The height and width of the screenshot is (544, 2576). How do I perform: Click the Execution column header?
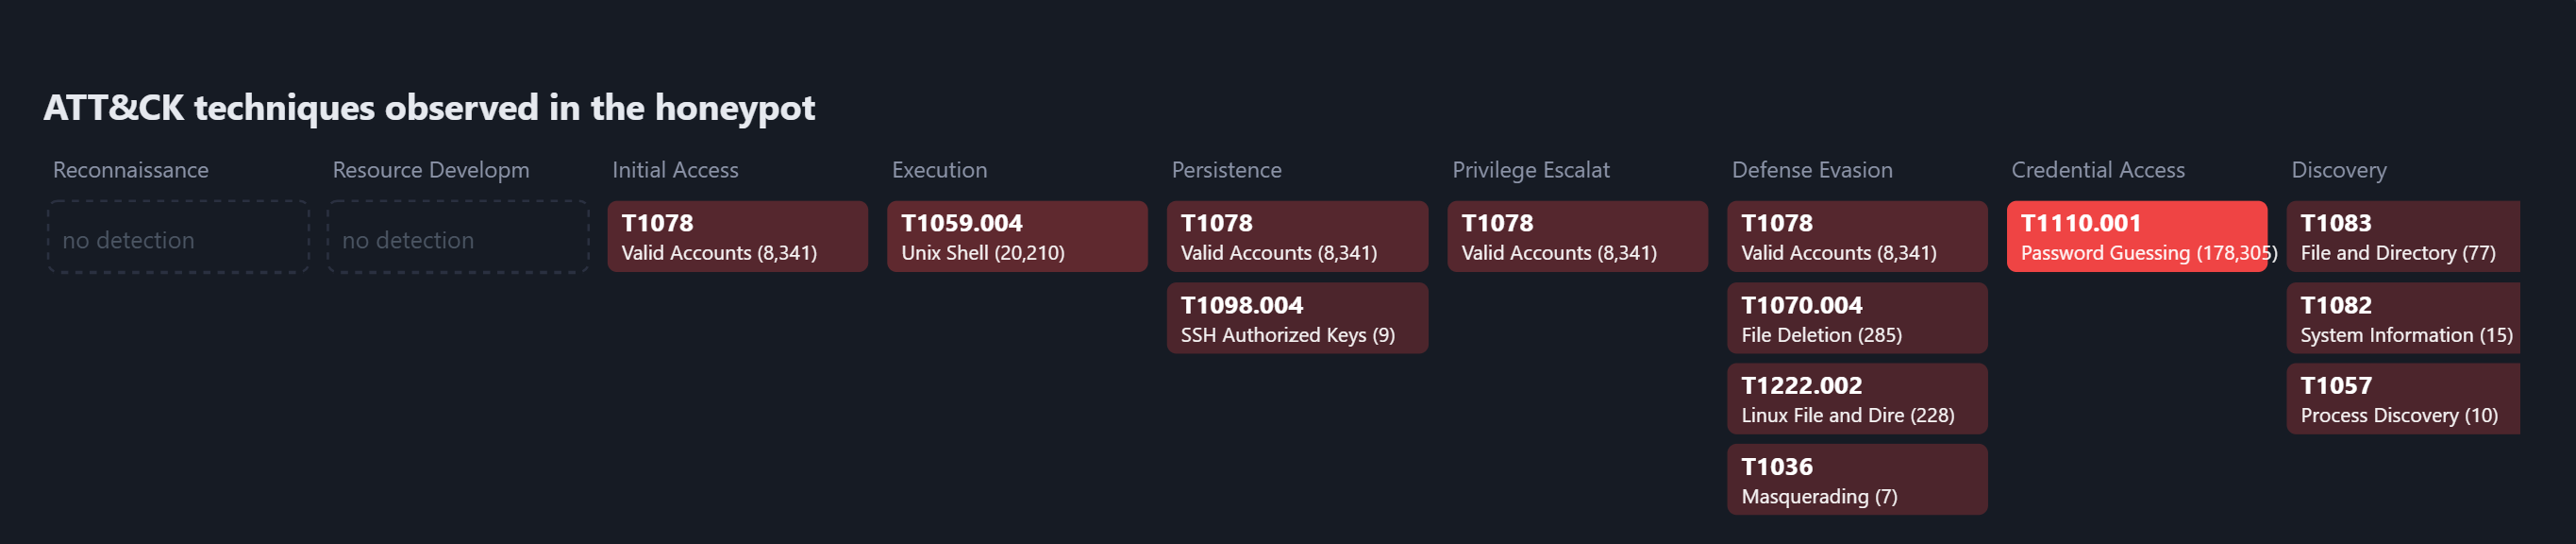939,170
